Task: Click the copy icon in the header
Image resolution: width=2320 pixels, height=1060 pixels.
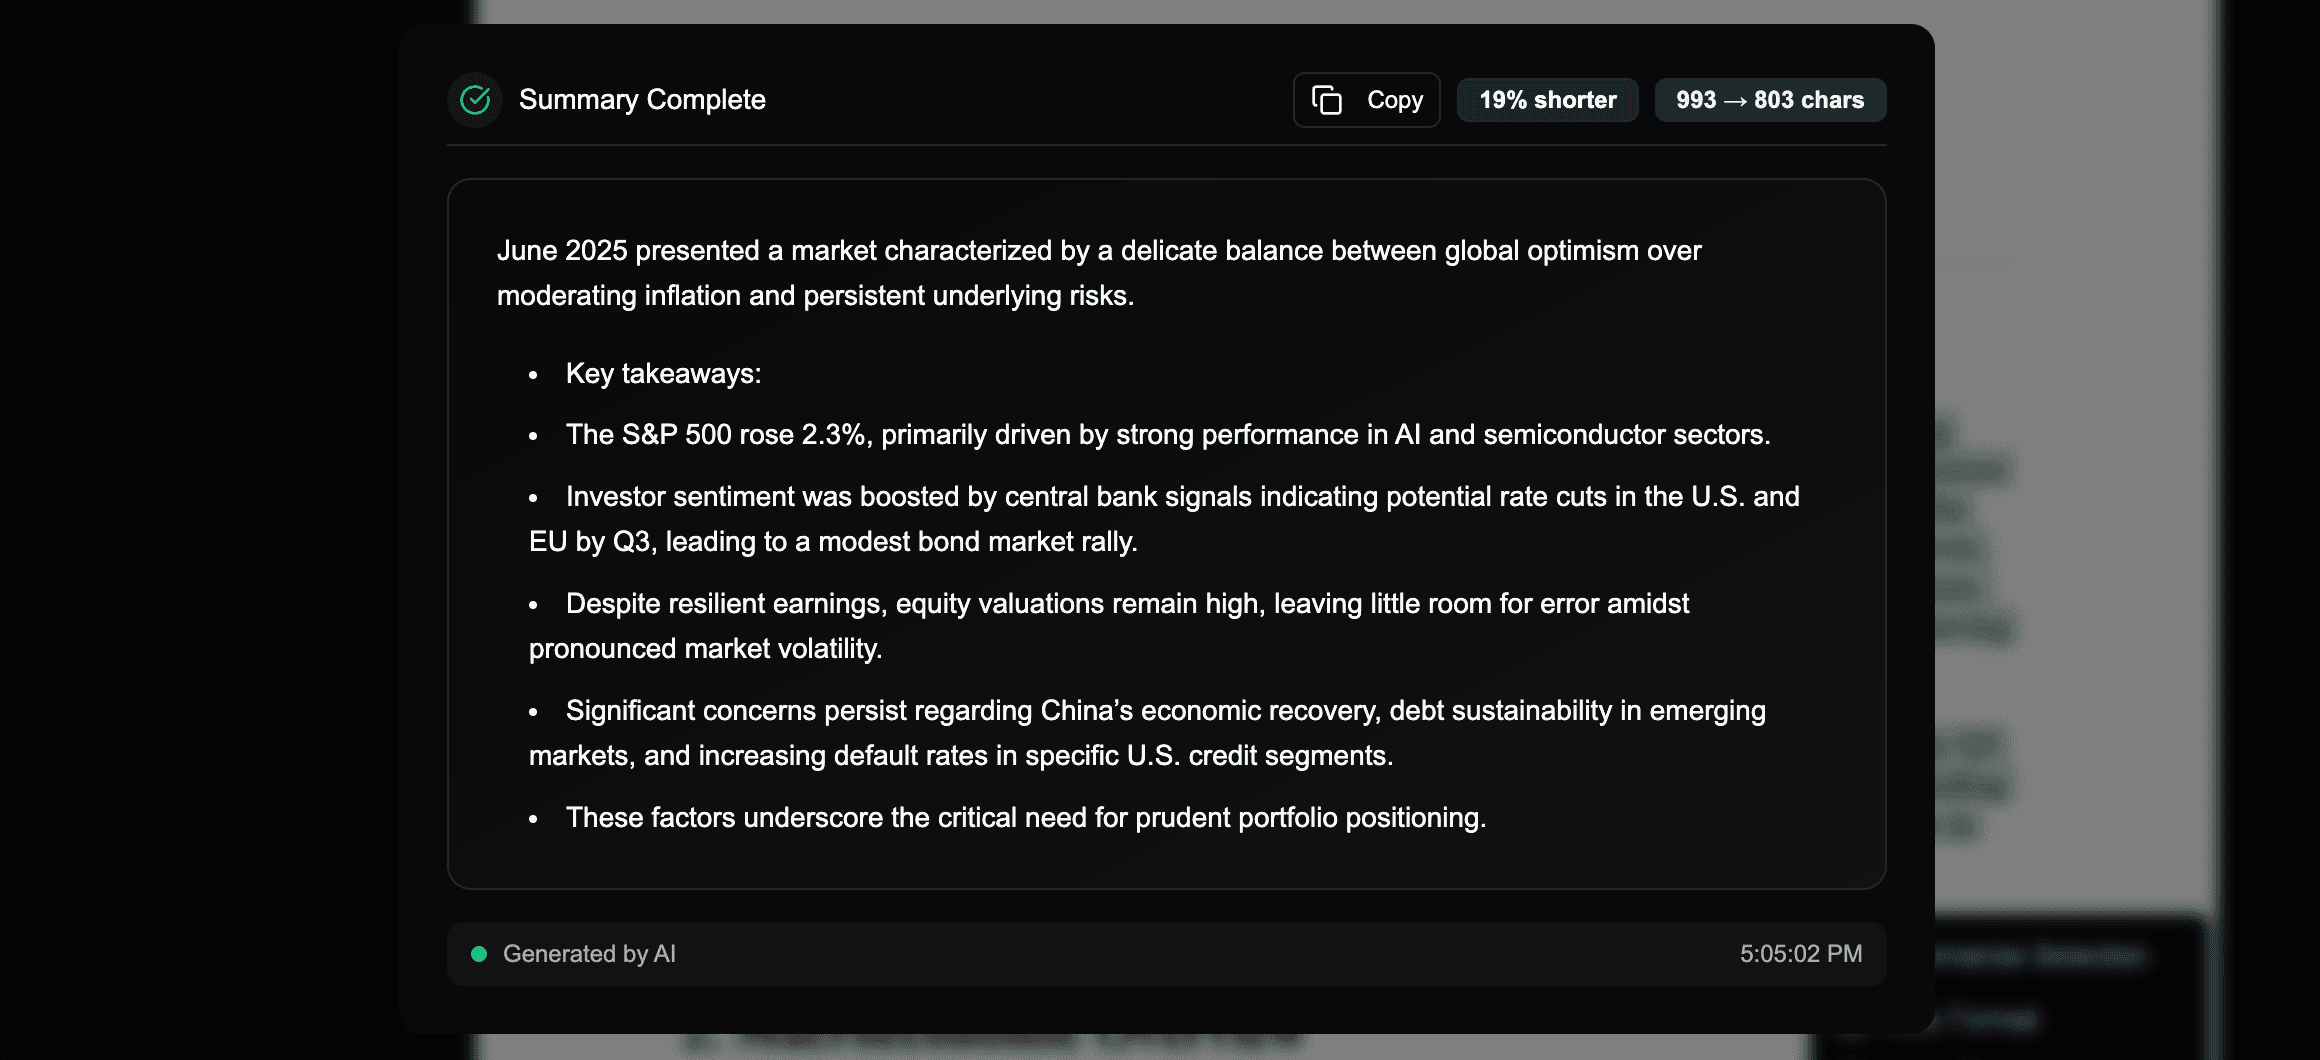Action: 1327,100
